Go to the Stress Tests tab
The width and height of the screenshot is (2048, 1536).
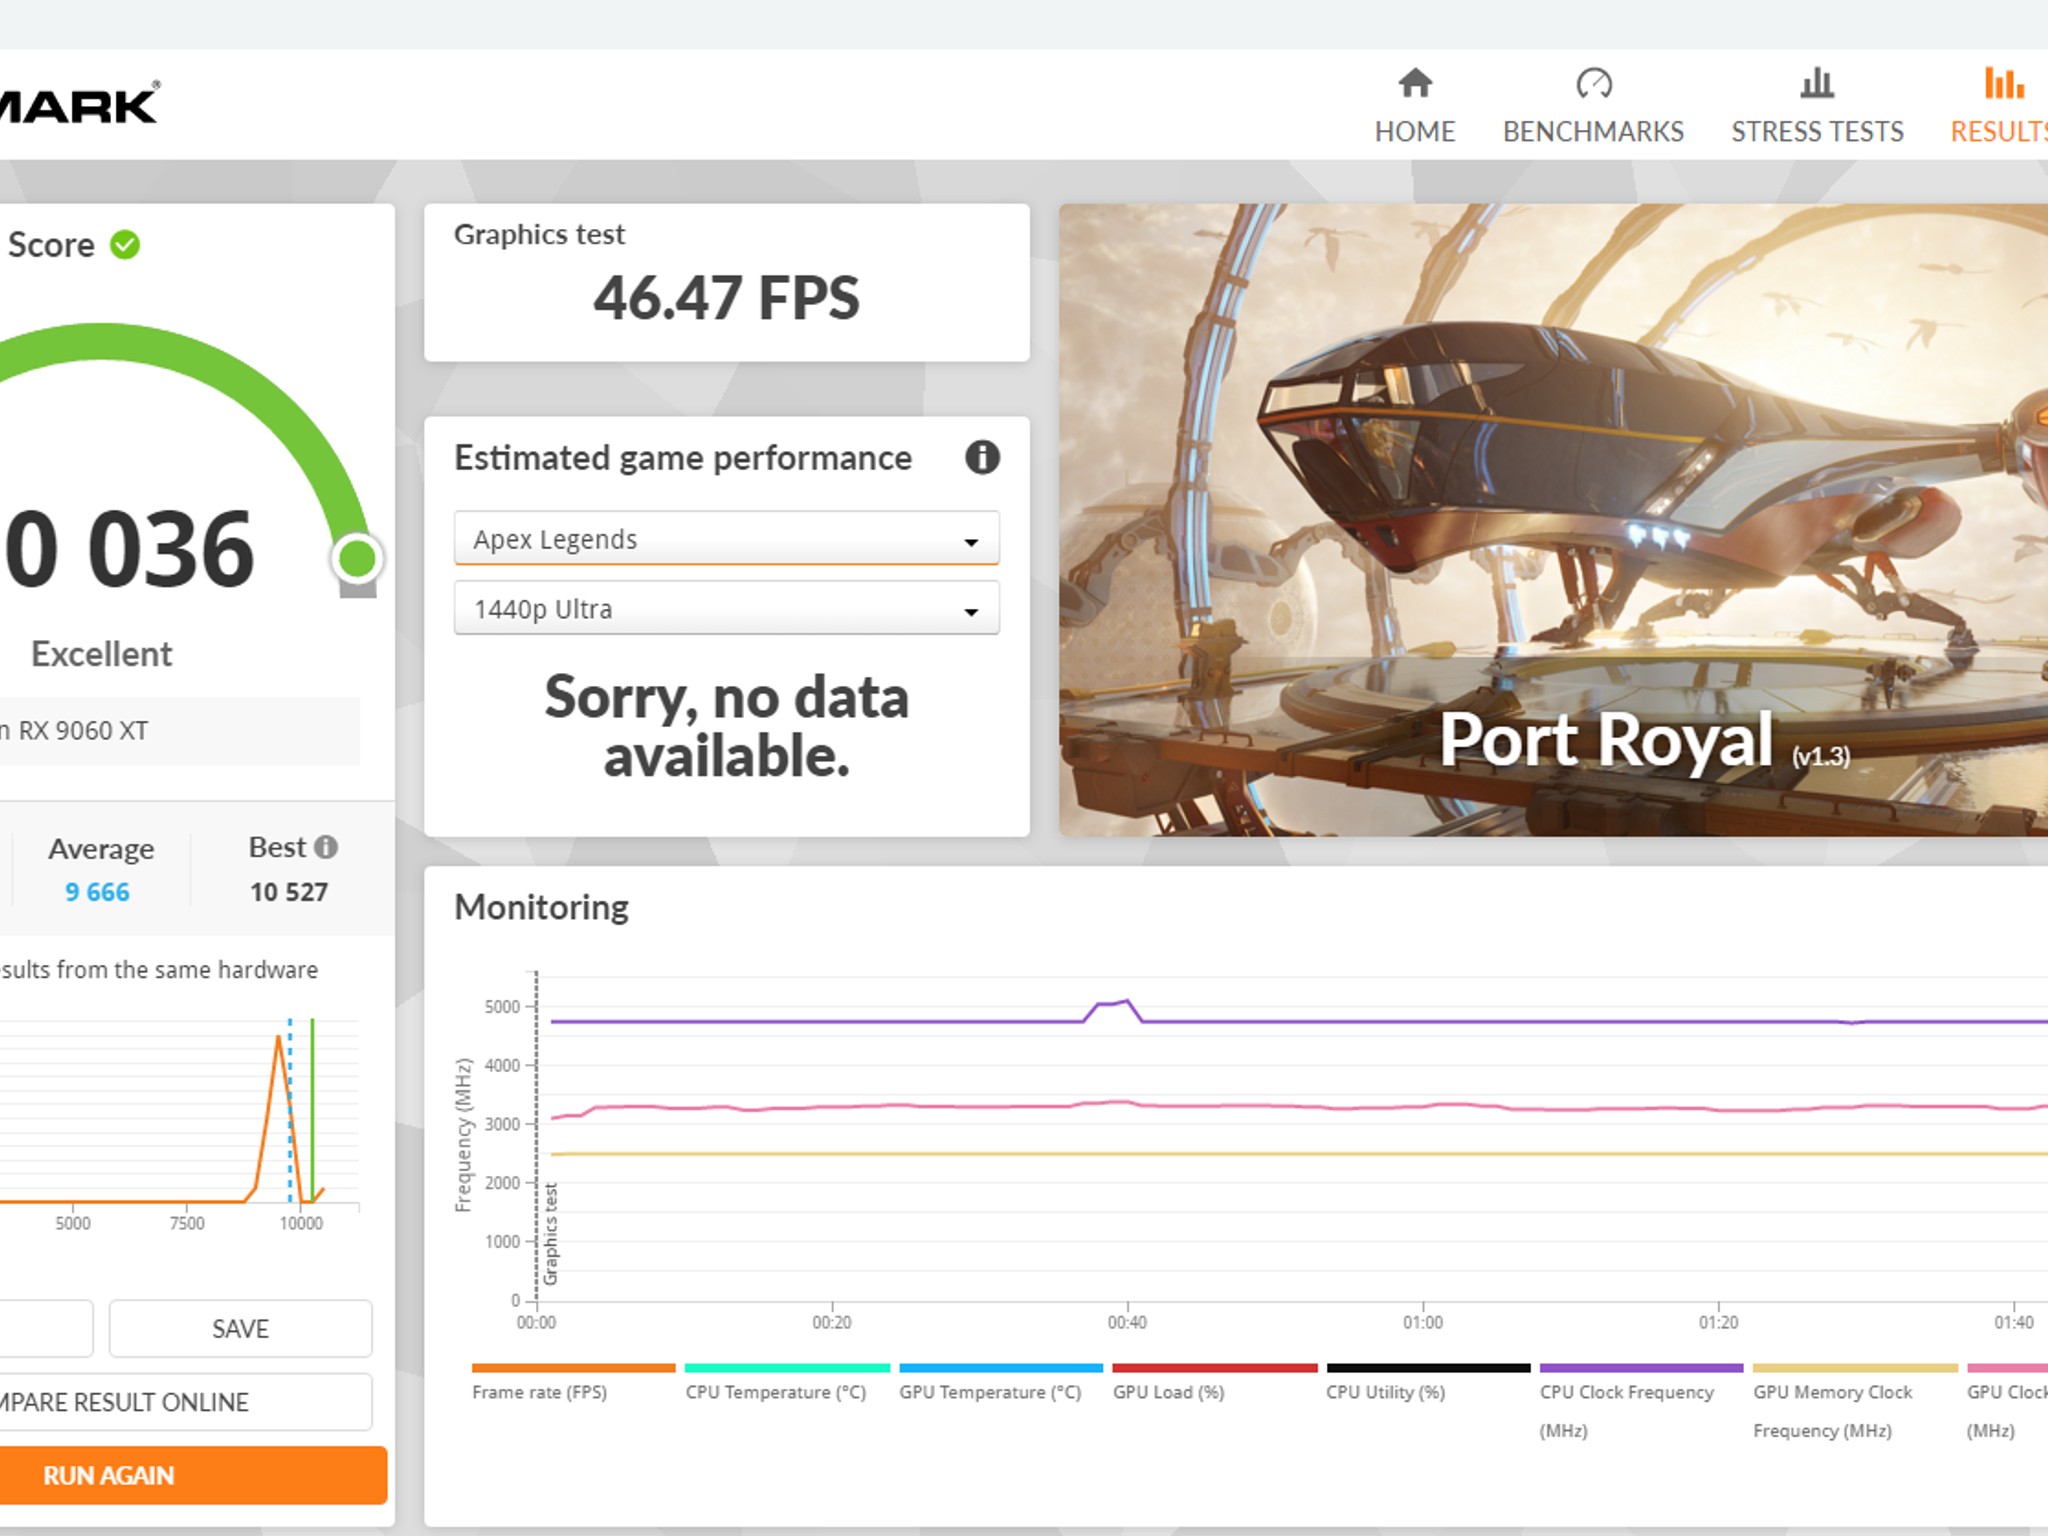click(1817, 106)
